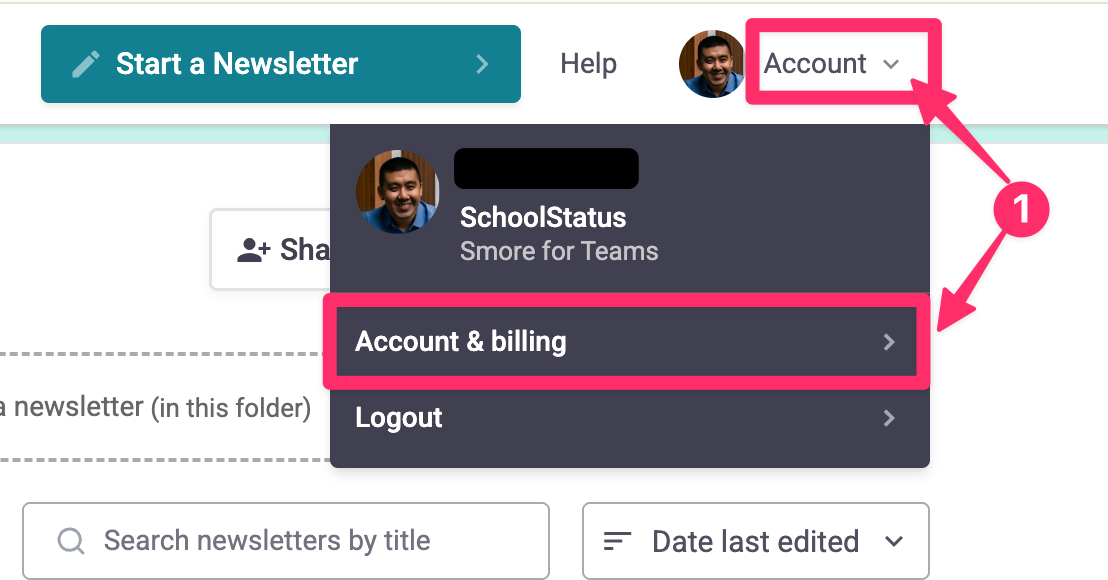Click the Start a Newsletter button
This screenshot has width=1108, height=580.
[280, 64]
